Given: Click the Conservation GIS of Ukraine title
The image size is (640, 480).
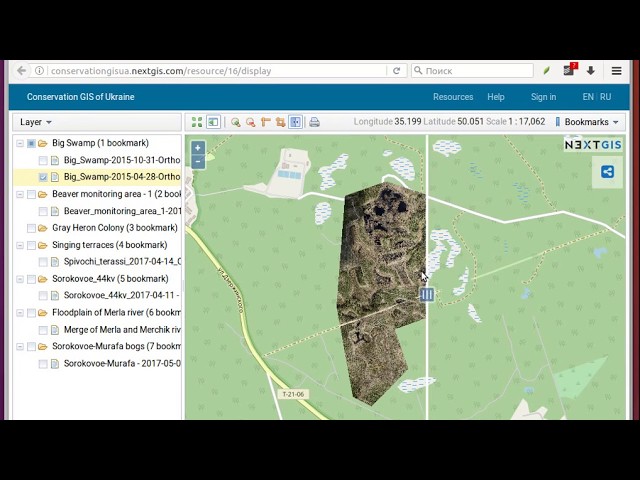Looking at the screenshot, I should (x=80, y=97).
